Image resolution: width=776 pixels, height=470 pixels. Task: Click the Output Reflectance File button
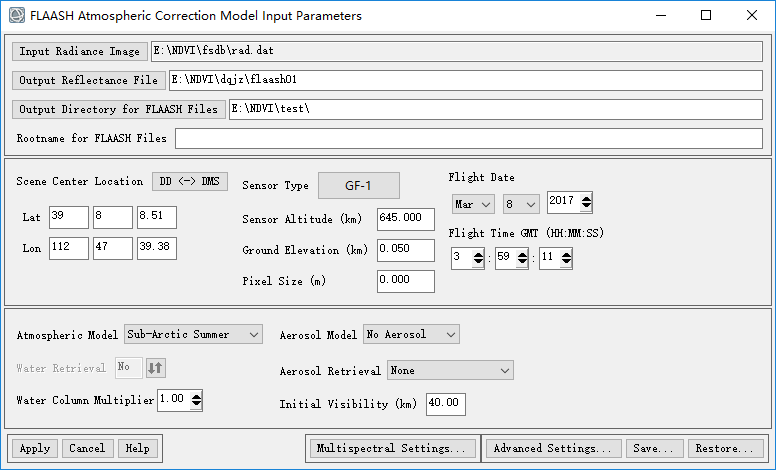click(89, 80)
